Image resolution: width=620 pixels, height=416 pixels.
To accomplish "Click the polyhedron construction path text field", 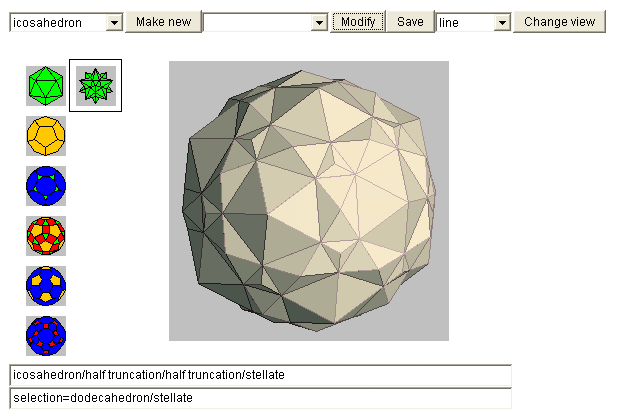I will coord(260,375).
